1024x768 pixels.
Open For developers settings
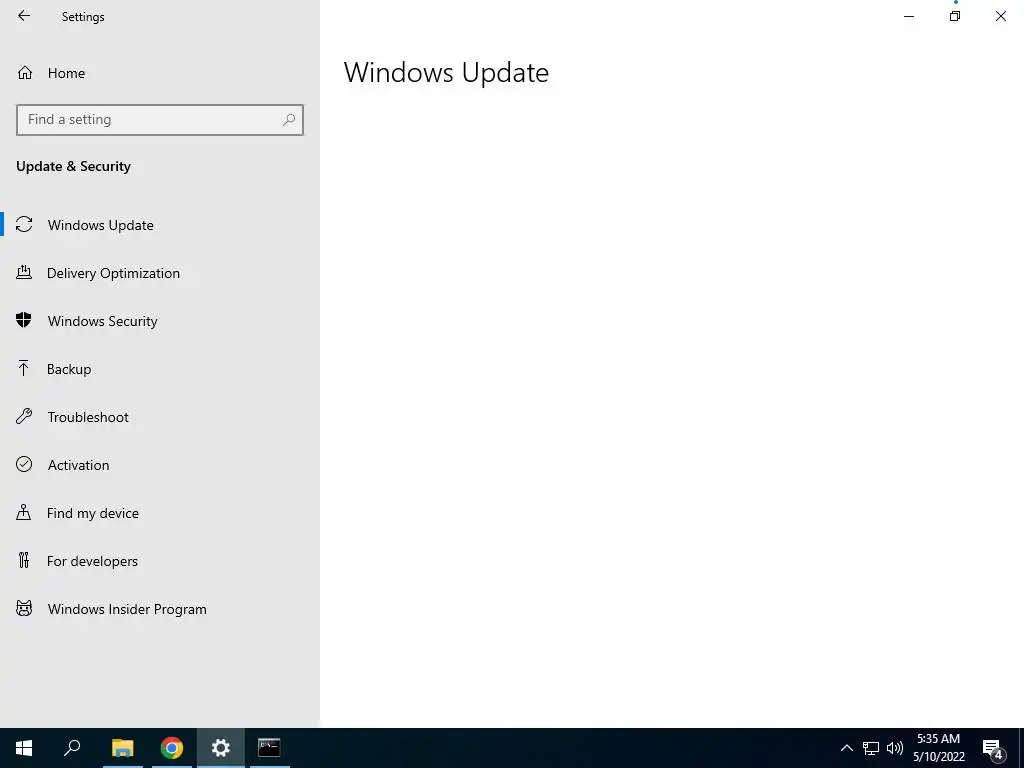[160, 561]
